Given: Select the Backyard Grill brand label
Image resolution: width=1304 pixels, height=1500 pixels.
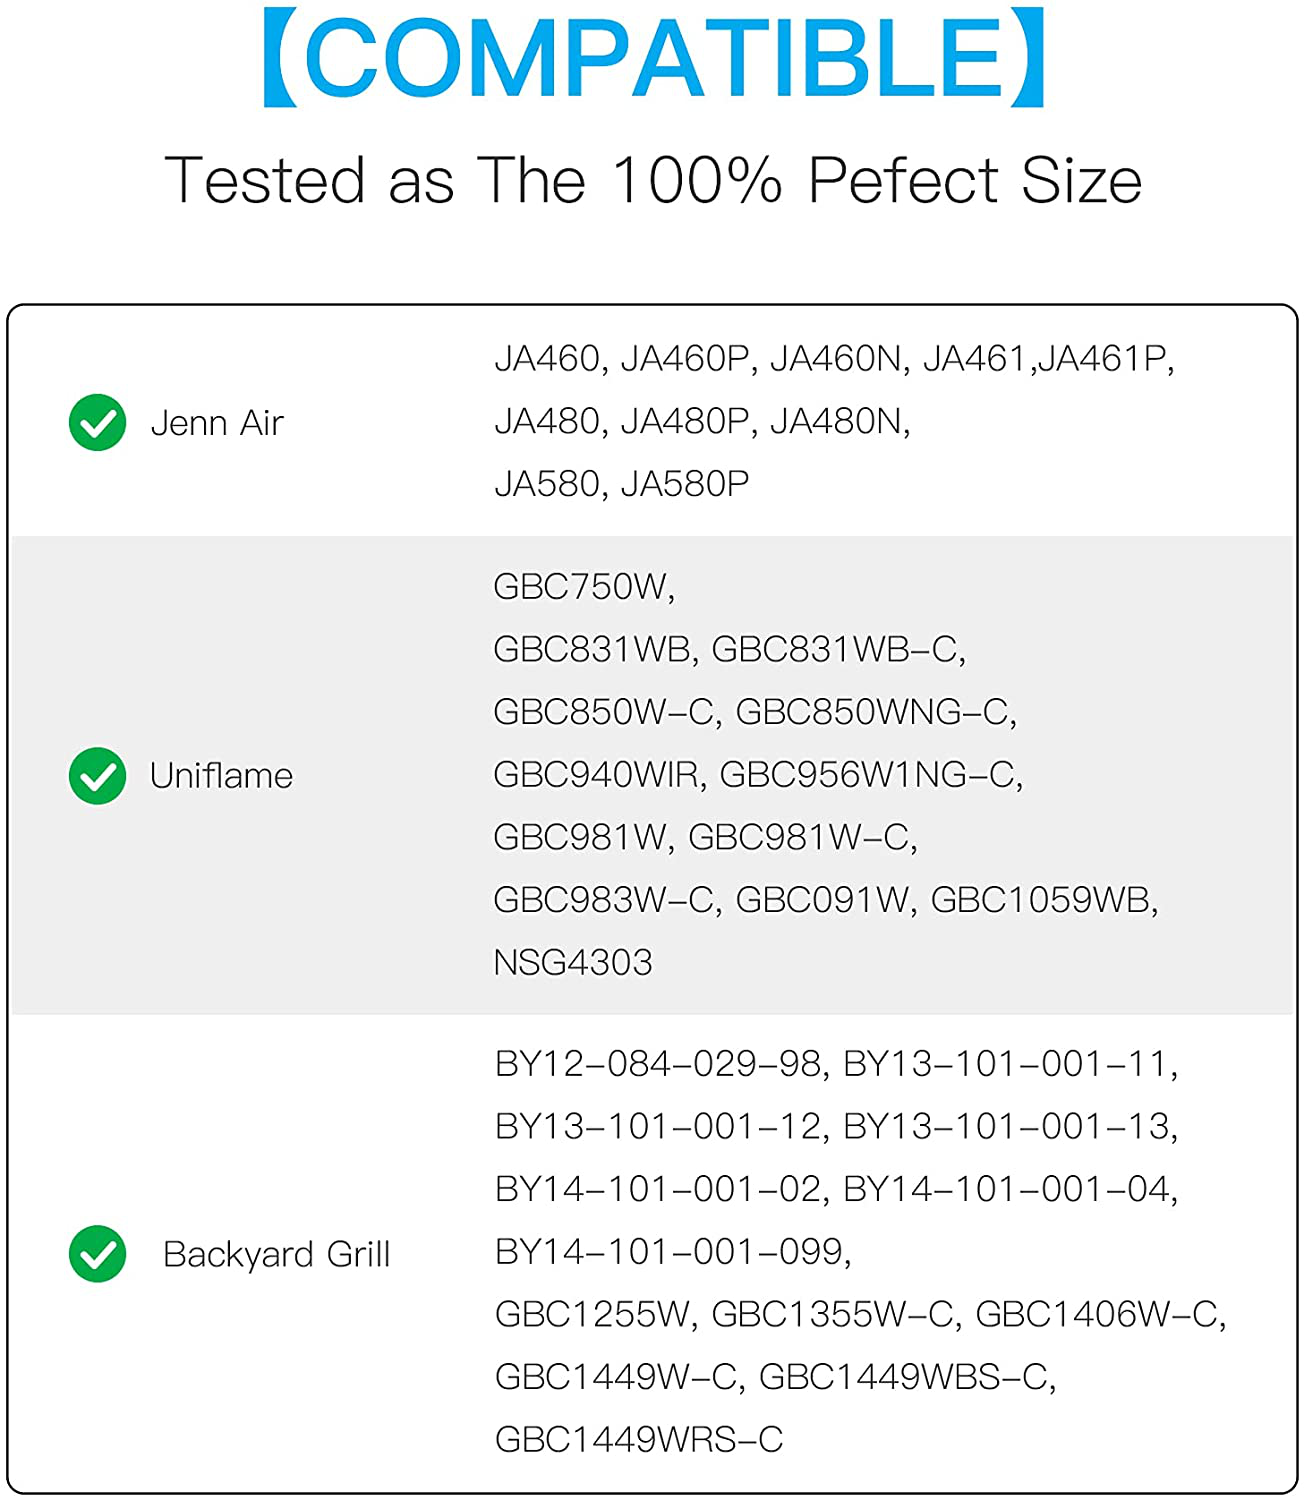Looking at the screenshot, I should pyautogui.click(x=276, y=1254).
